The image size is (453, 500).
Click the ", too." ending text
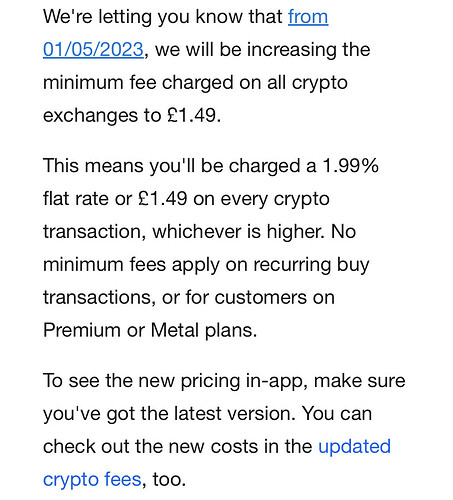pyautogui.click(x=164, y=480)
